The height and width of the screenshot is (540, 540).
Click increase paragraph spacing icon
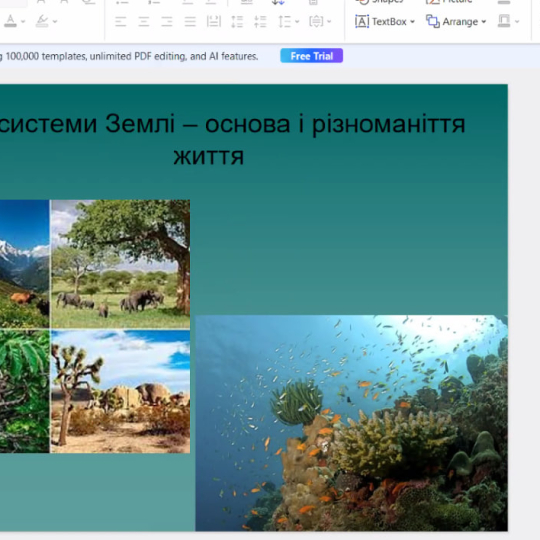(x=237, y=22)
